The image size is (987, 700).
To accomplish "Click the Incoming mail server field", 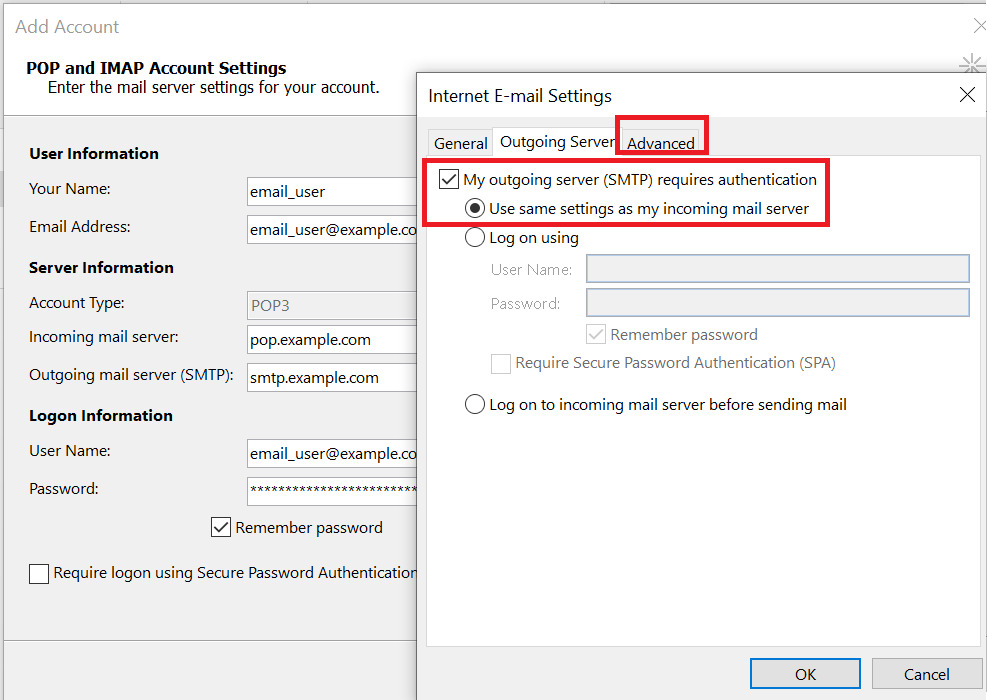I will tap(331, 339).
